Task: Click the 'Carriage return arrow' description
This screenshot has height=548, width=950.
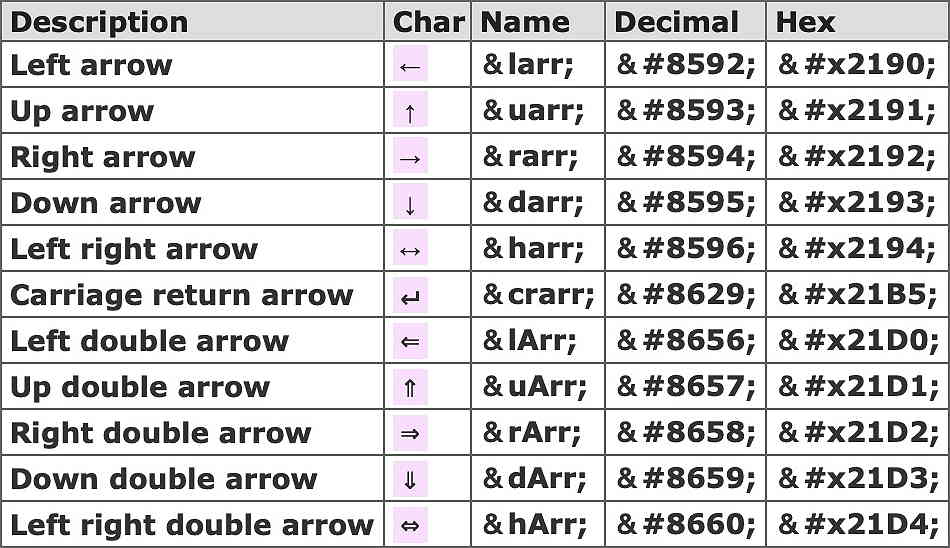Action: click(182, 296)
